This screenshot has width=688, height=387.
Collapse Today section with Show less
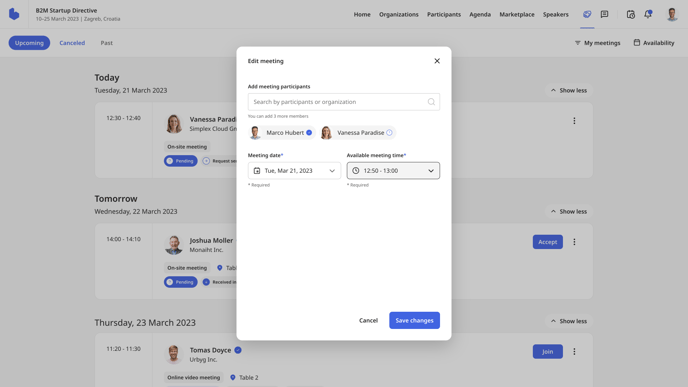pyautogui.click(x=568, y=90)
